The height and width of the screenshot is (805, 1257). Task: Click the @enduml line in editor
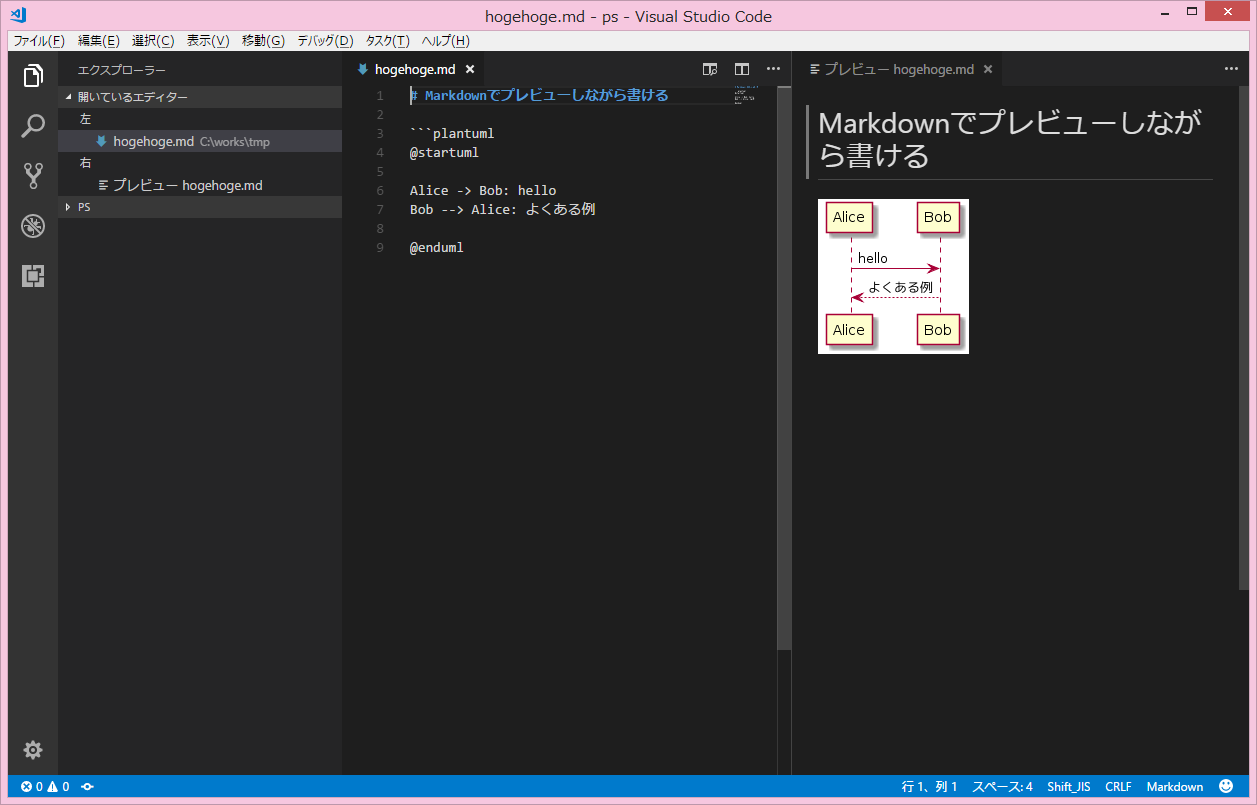pyautogui.click(x=437, y=248)
